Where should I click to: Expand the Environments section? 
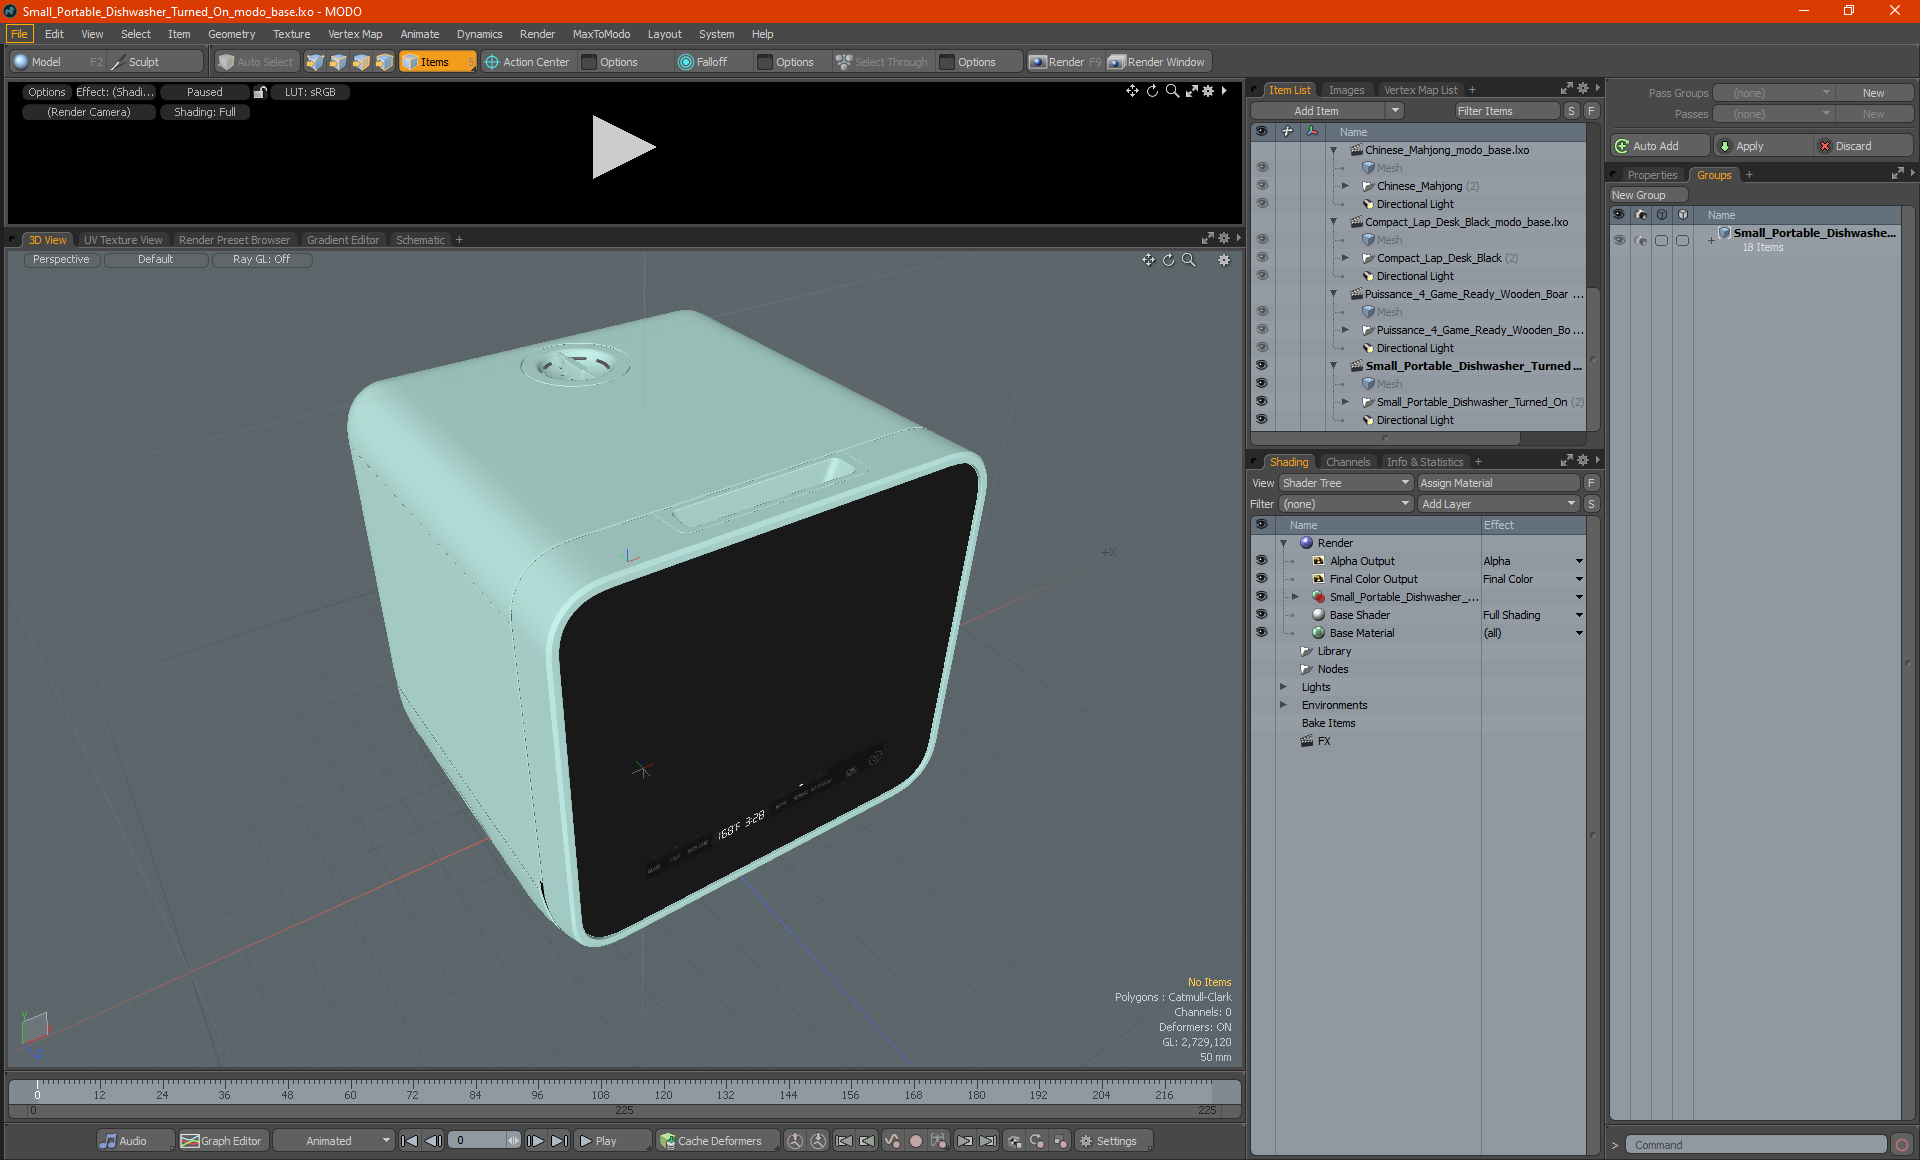(x=1284, y=705)
